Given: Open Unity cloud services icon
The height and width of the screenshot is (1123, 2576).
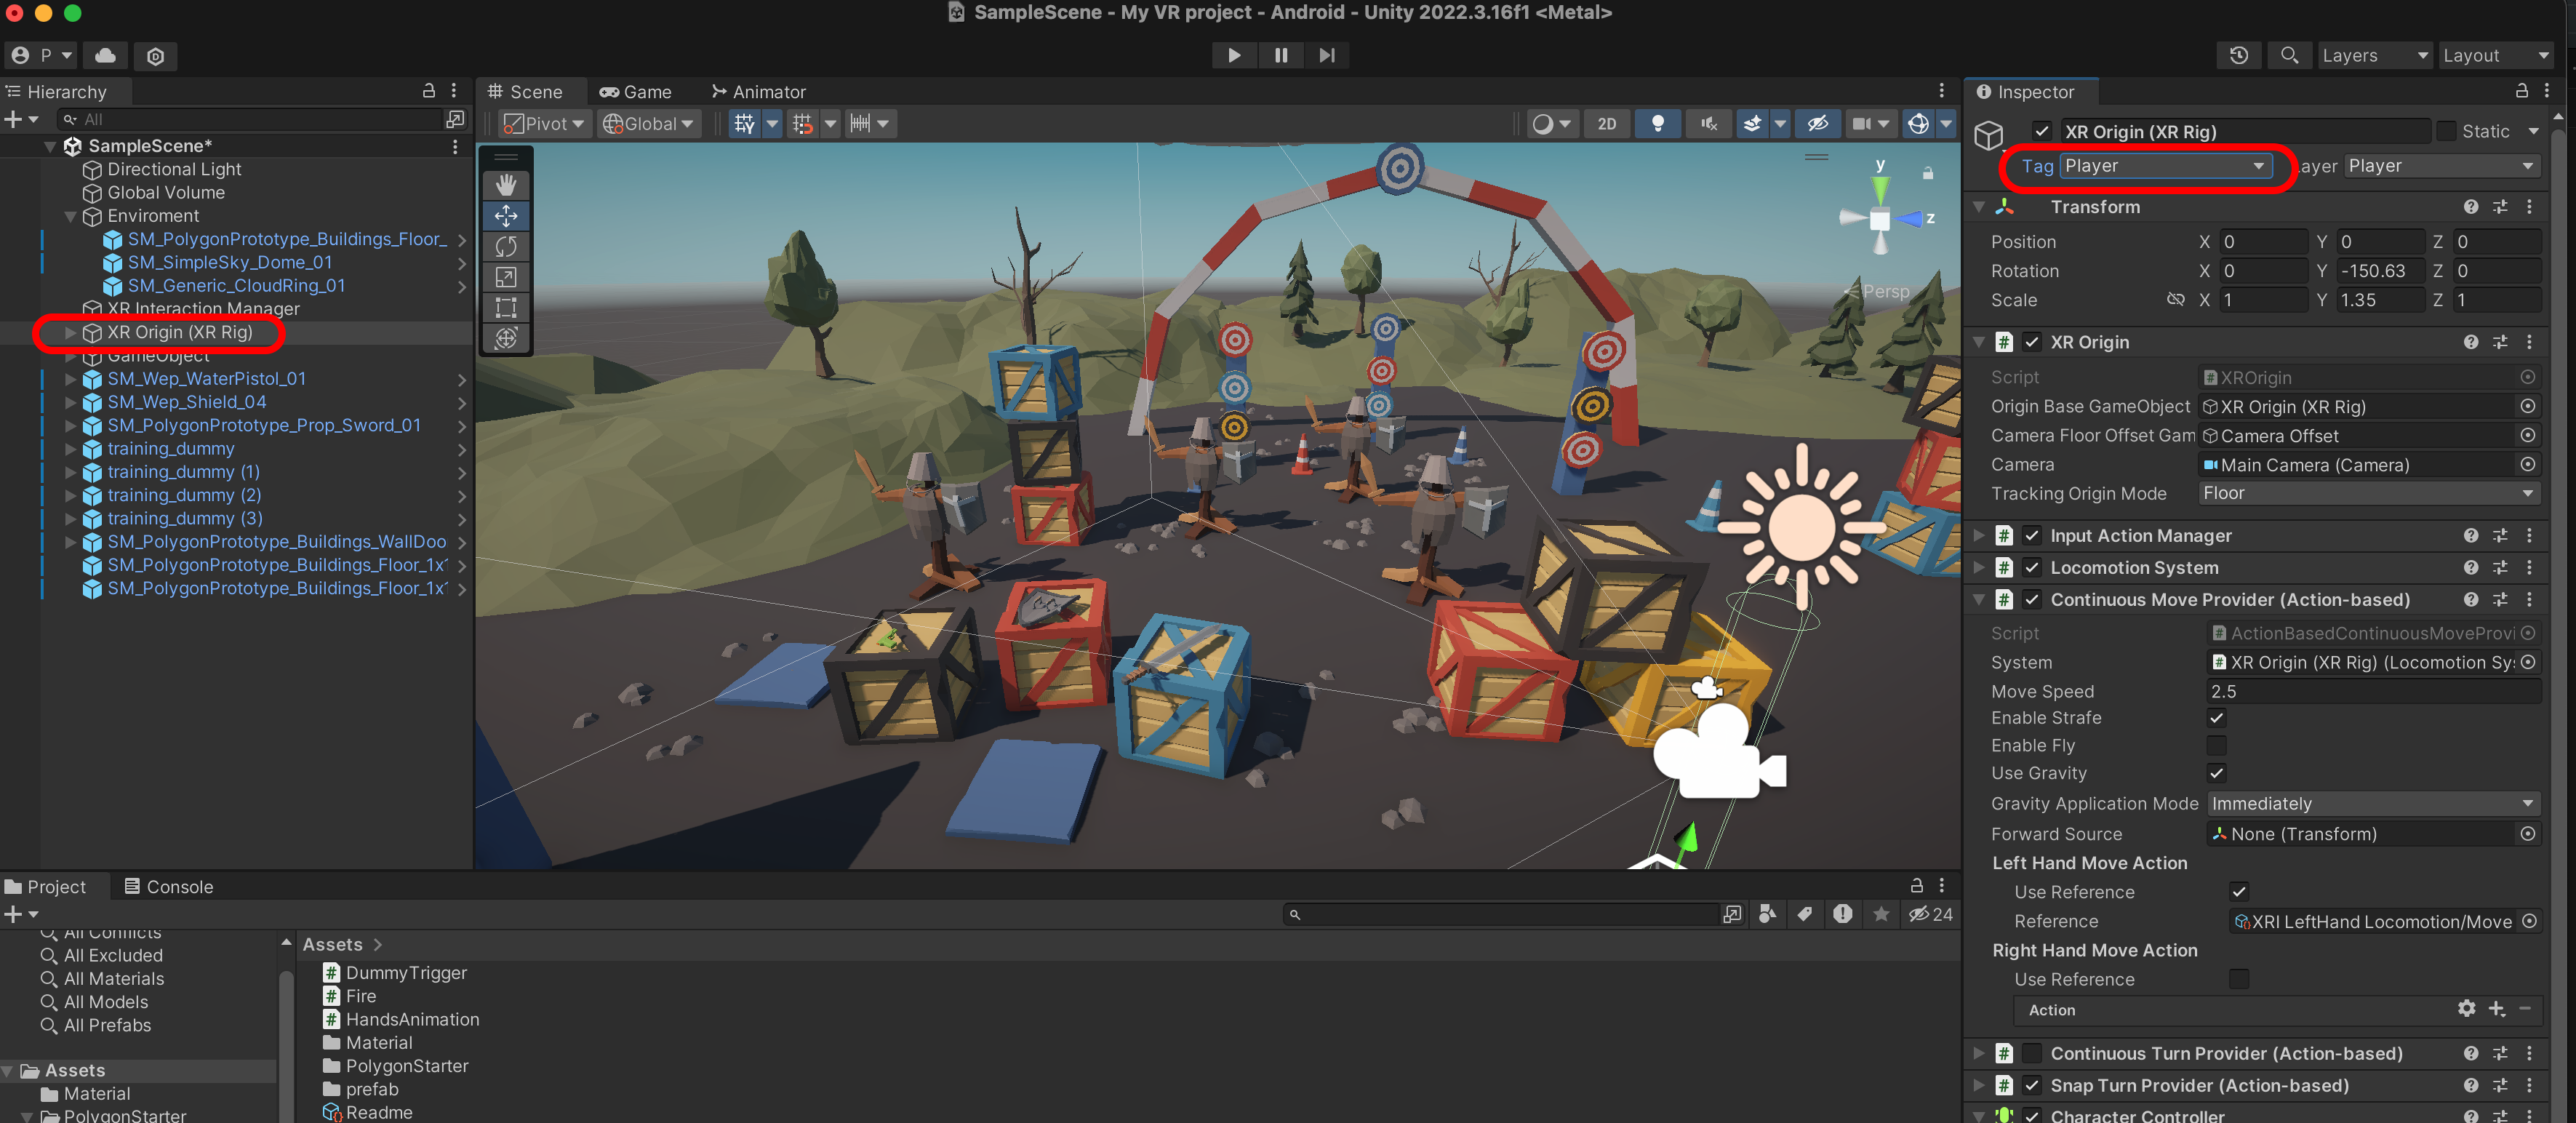Looking at the screenshot, I should pyautogui.click(x=105, y=55).
